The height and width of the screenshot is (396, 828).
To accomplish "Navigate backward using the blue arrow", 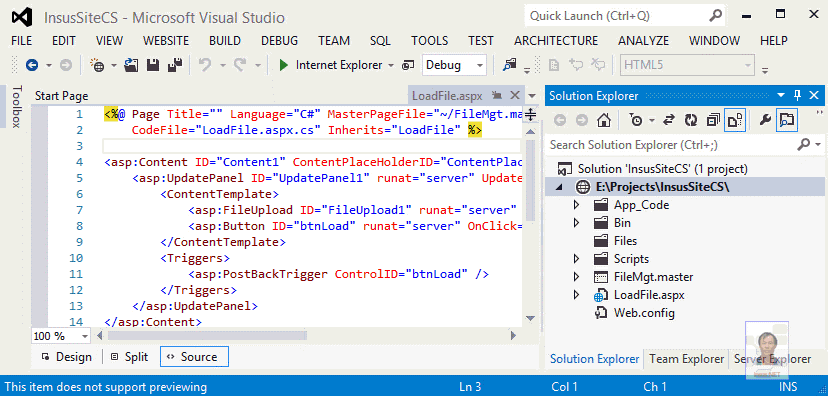I will tap(32, 65).
